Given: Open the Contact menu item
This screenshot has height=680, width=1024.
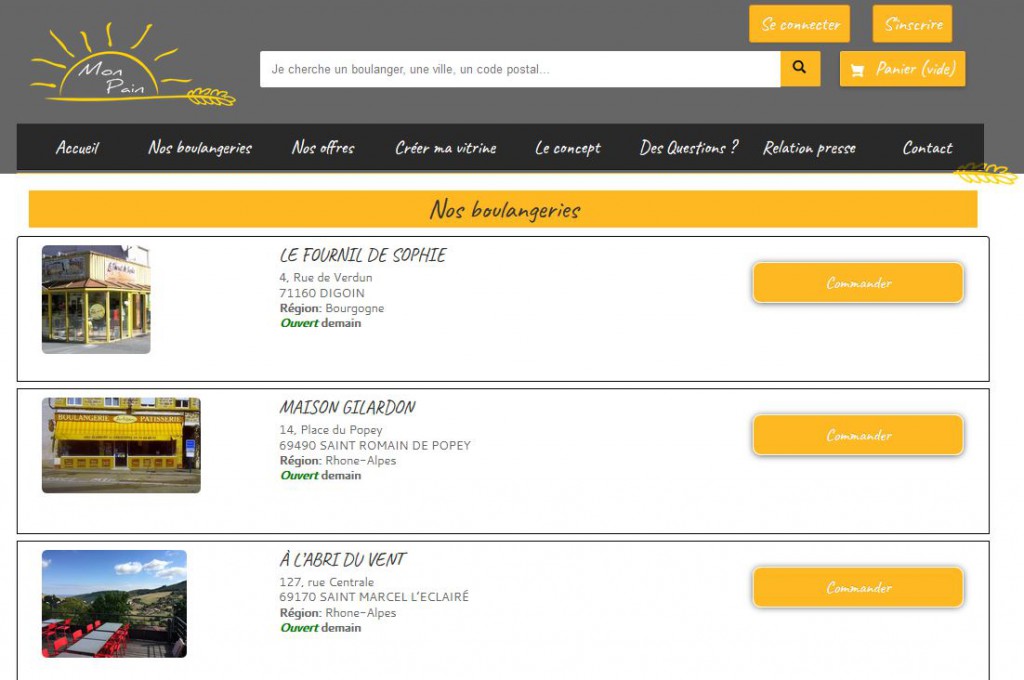Looking at the screenshot, I should pyautogui.click(x=927, y=148).
